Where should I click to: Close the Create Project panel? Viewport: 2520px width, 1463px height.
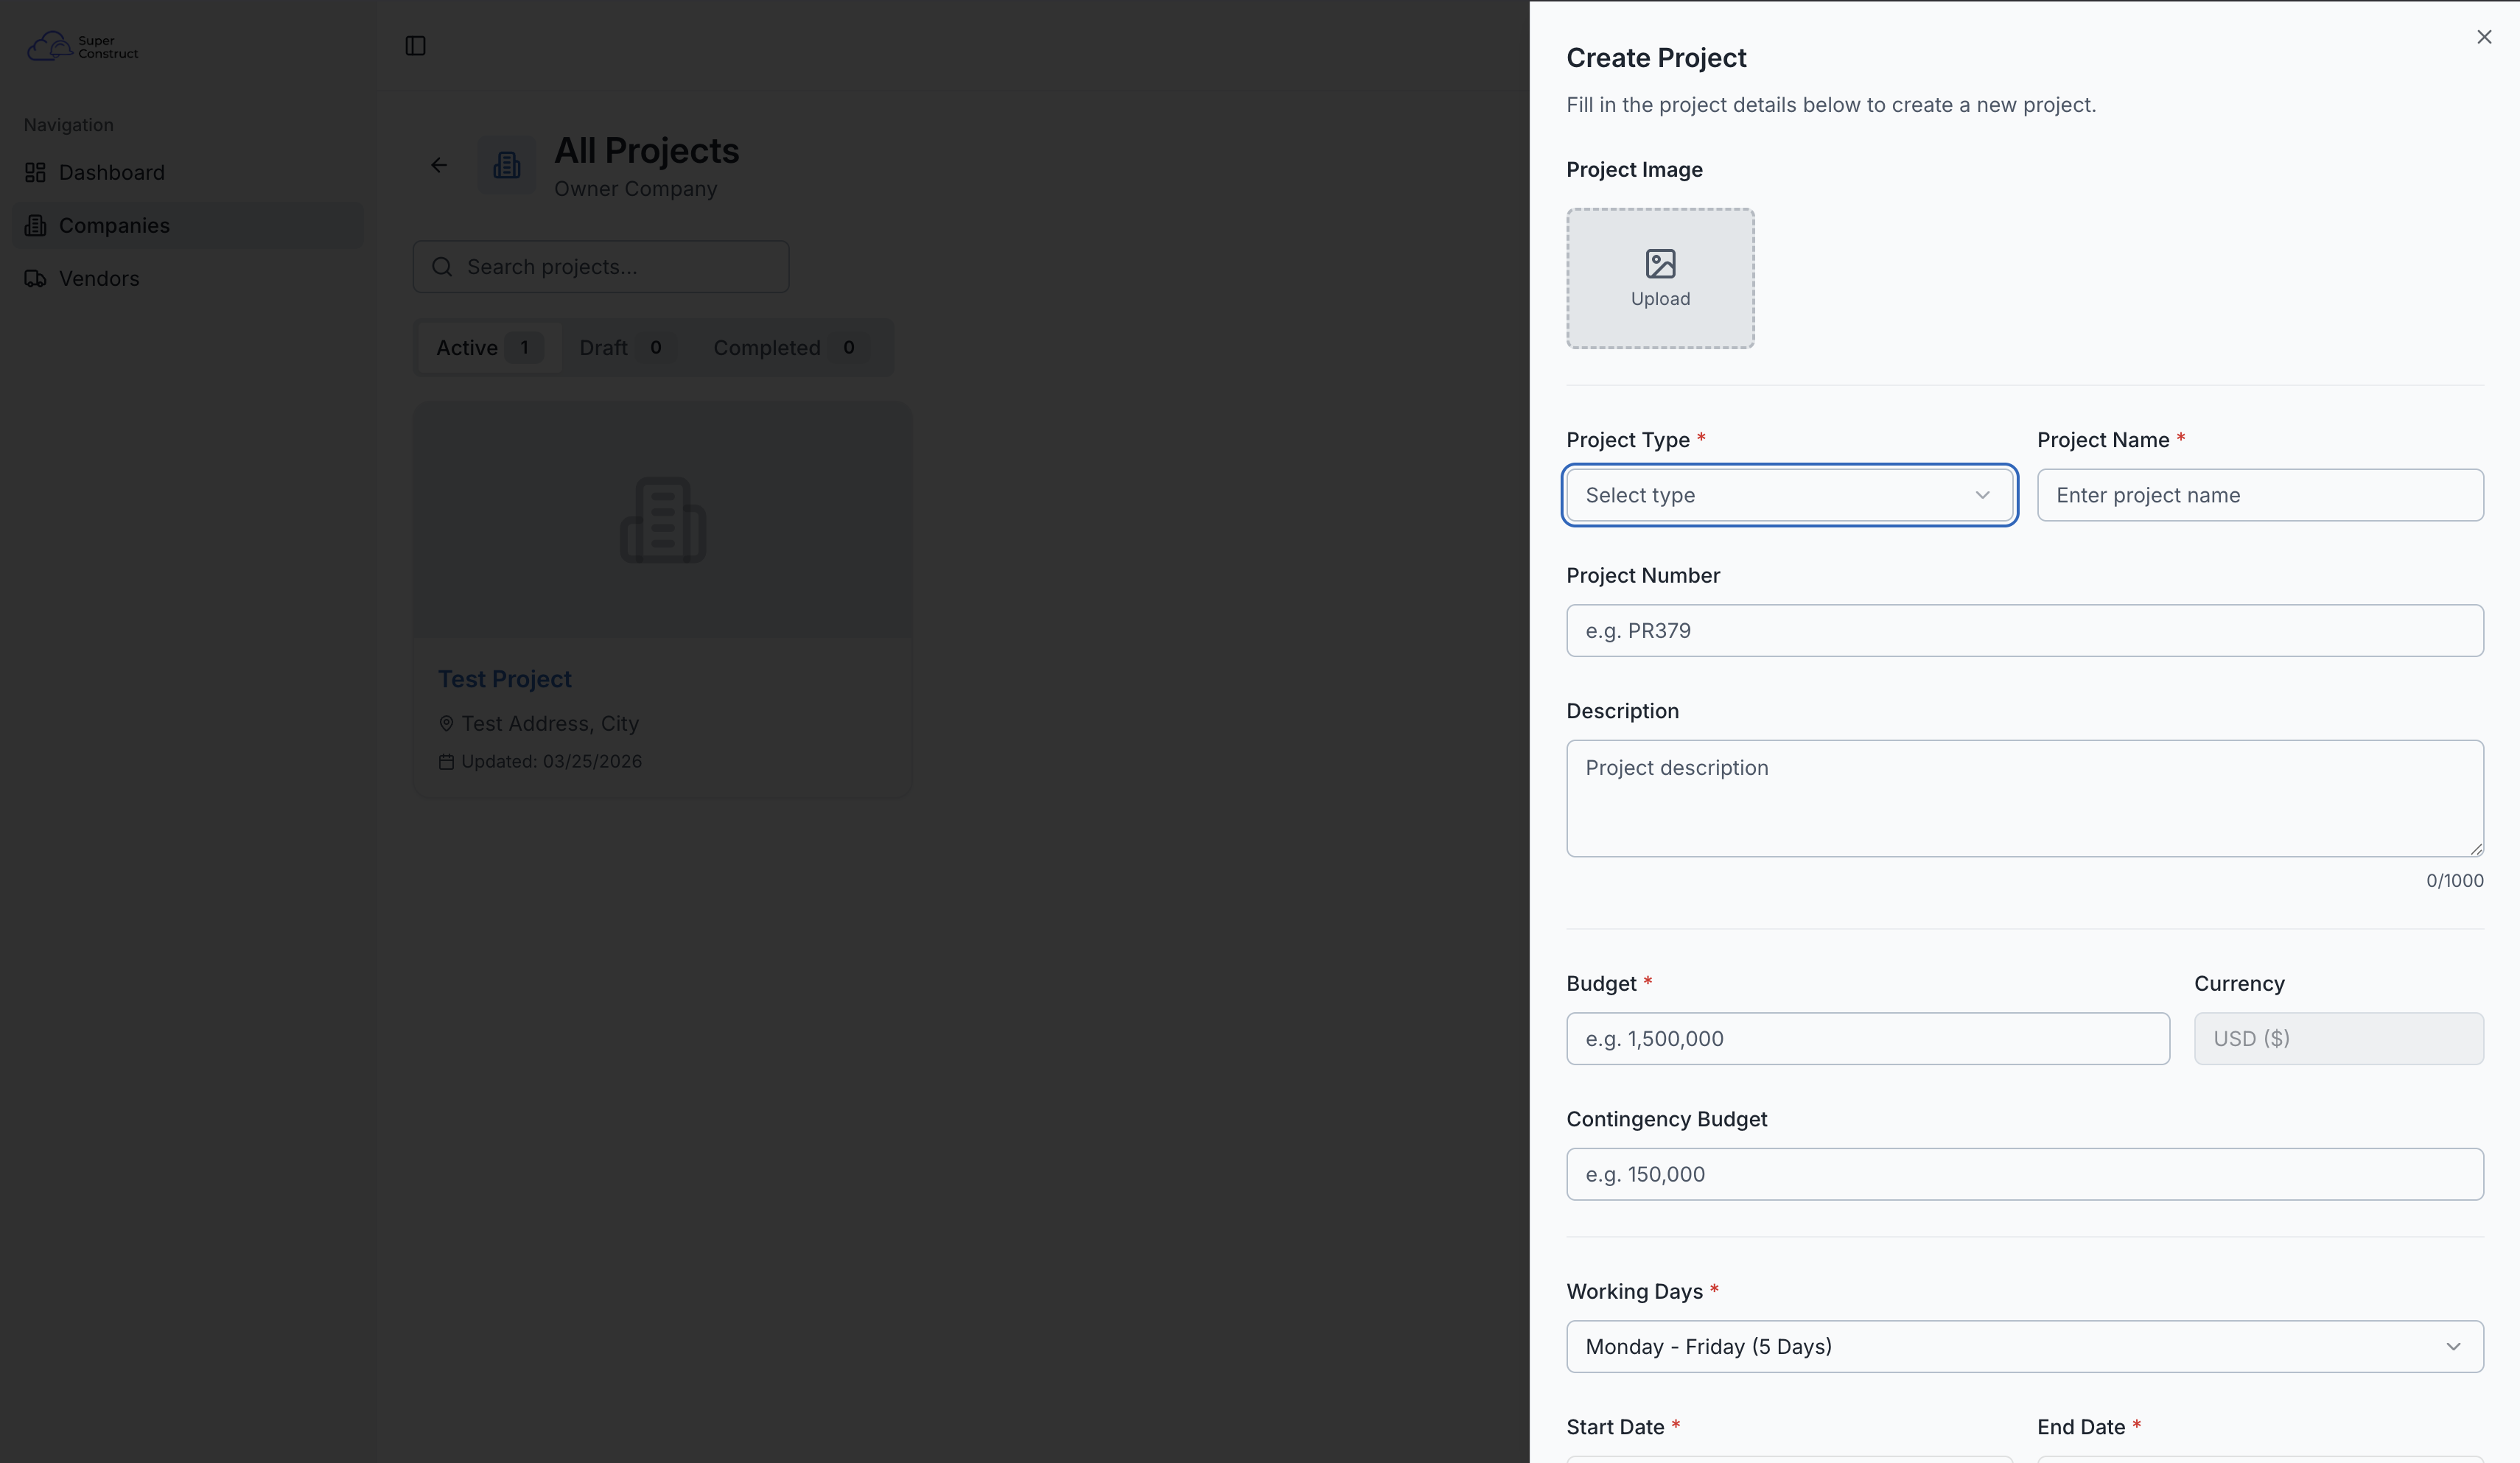2484,37
